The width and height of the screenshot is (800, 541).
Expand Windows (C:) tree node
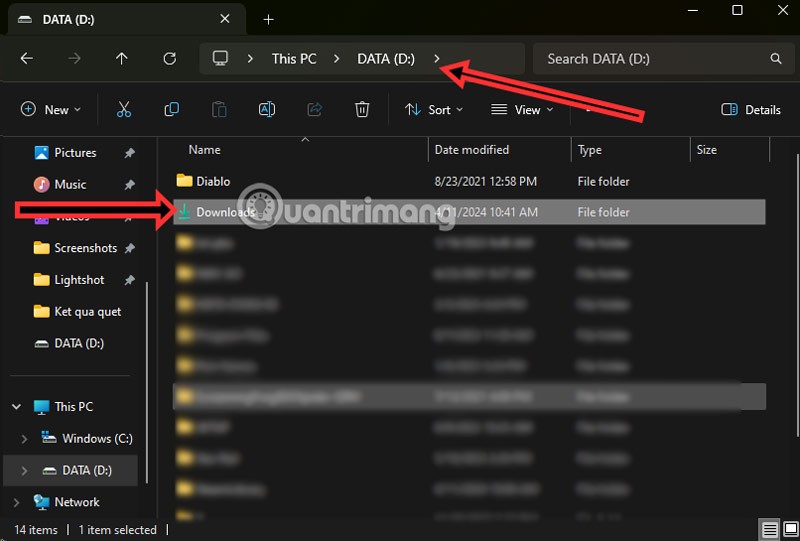click(x=26, y=439)
